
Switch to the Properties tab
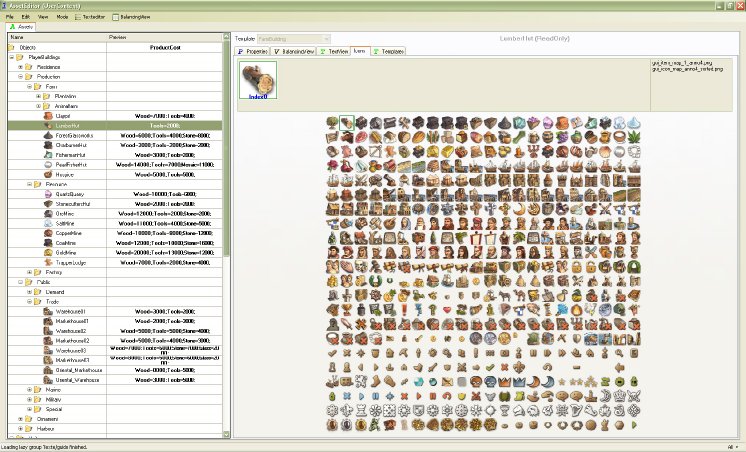(253, 51)
